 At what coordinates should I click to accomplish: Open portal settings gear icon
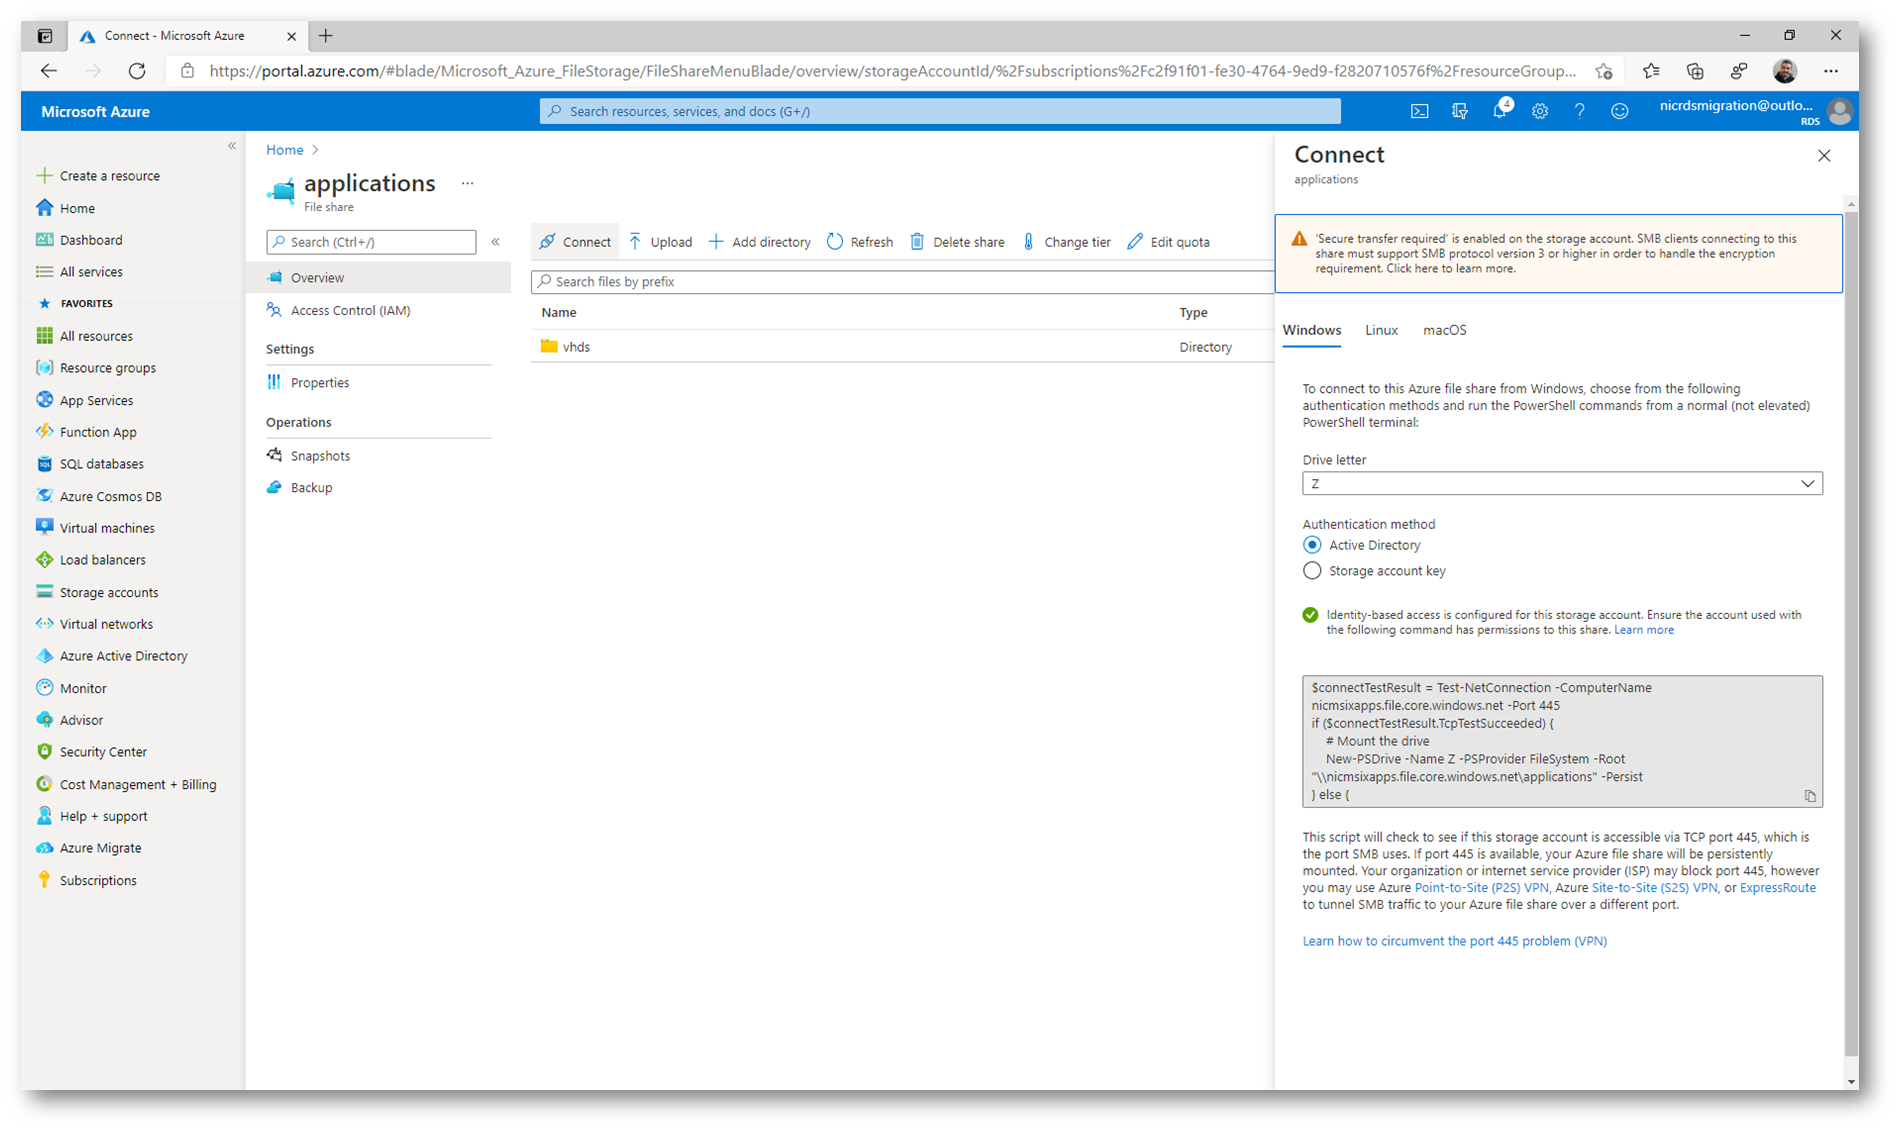tap(1540, 111)
